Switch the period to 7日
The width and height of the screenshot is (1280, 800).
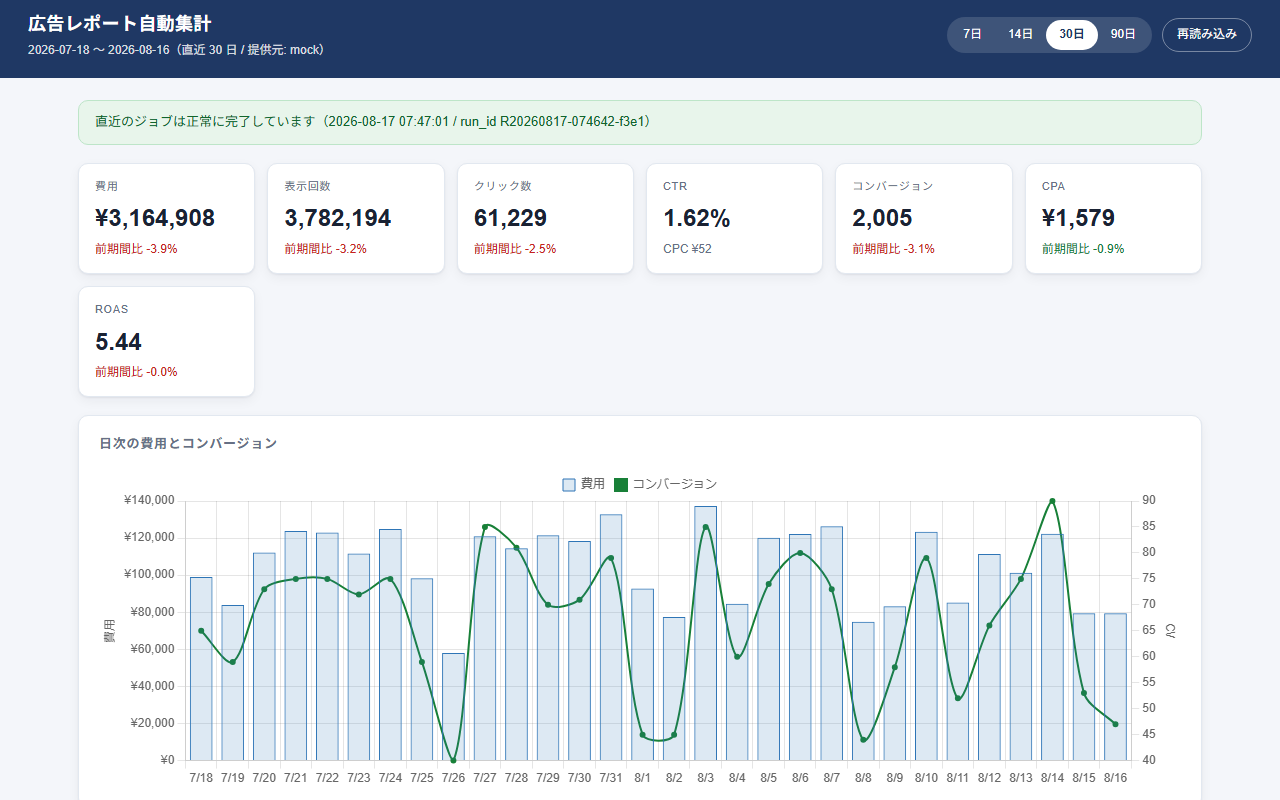(x=972, y=34)
